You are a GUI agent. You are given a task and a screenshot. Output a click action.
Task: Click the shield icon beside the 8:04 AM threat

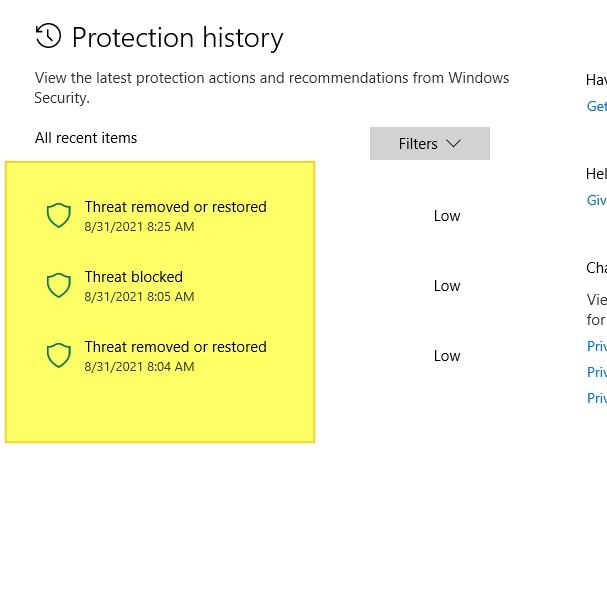pos(59,356)
